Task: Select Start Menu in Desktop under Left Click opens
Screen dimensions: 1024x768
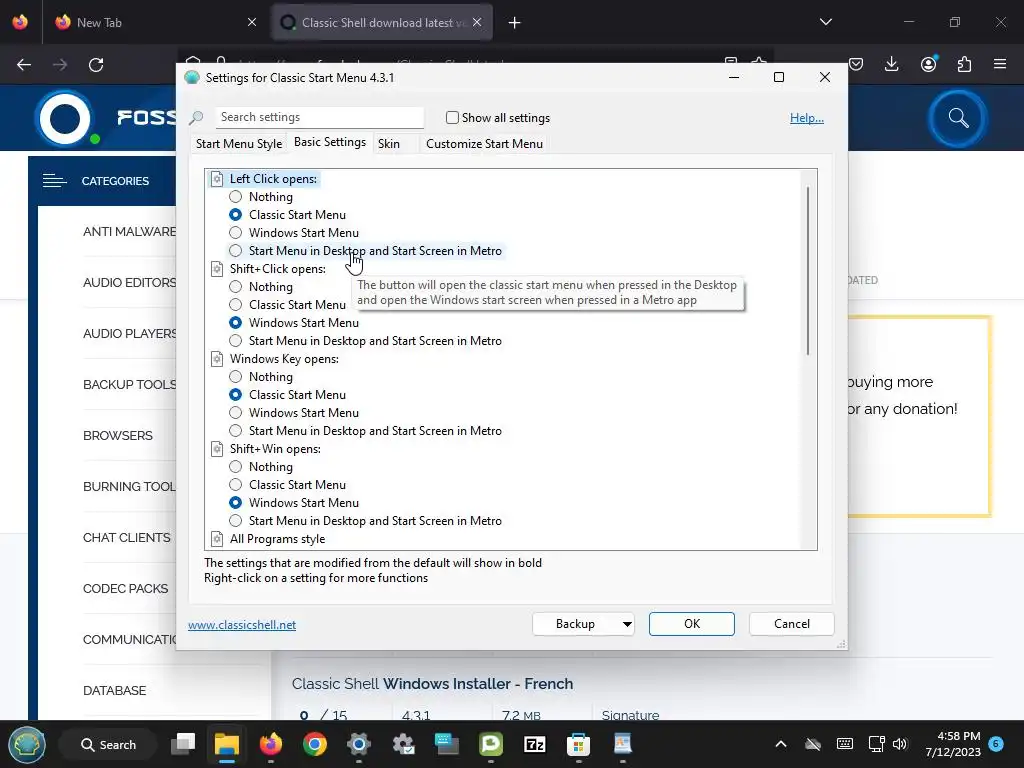Action: coord(236,251)
